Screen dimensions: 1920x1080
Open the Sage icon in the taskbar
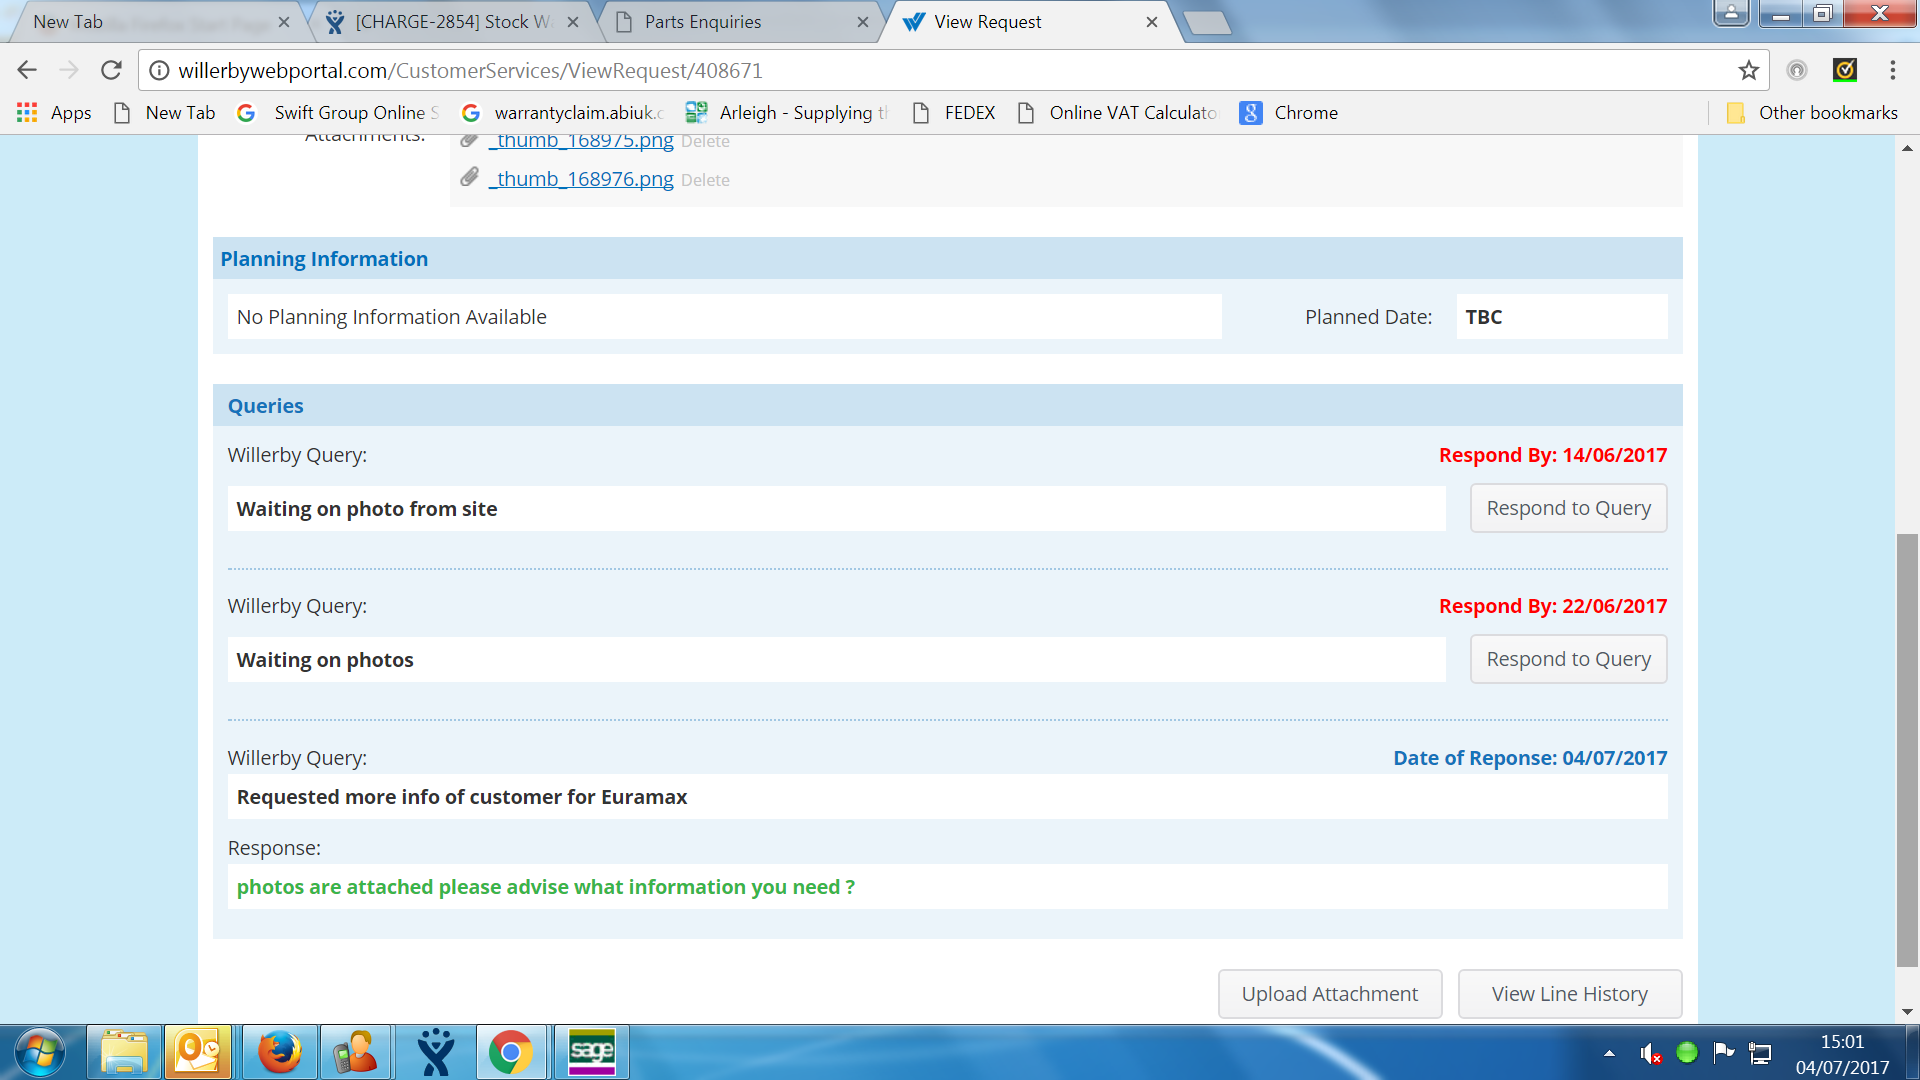click(591, 1052)
